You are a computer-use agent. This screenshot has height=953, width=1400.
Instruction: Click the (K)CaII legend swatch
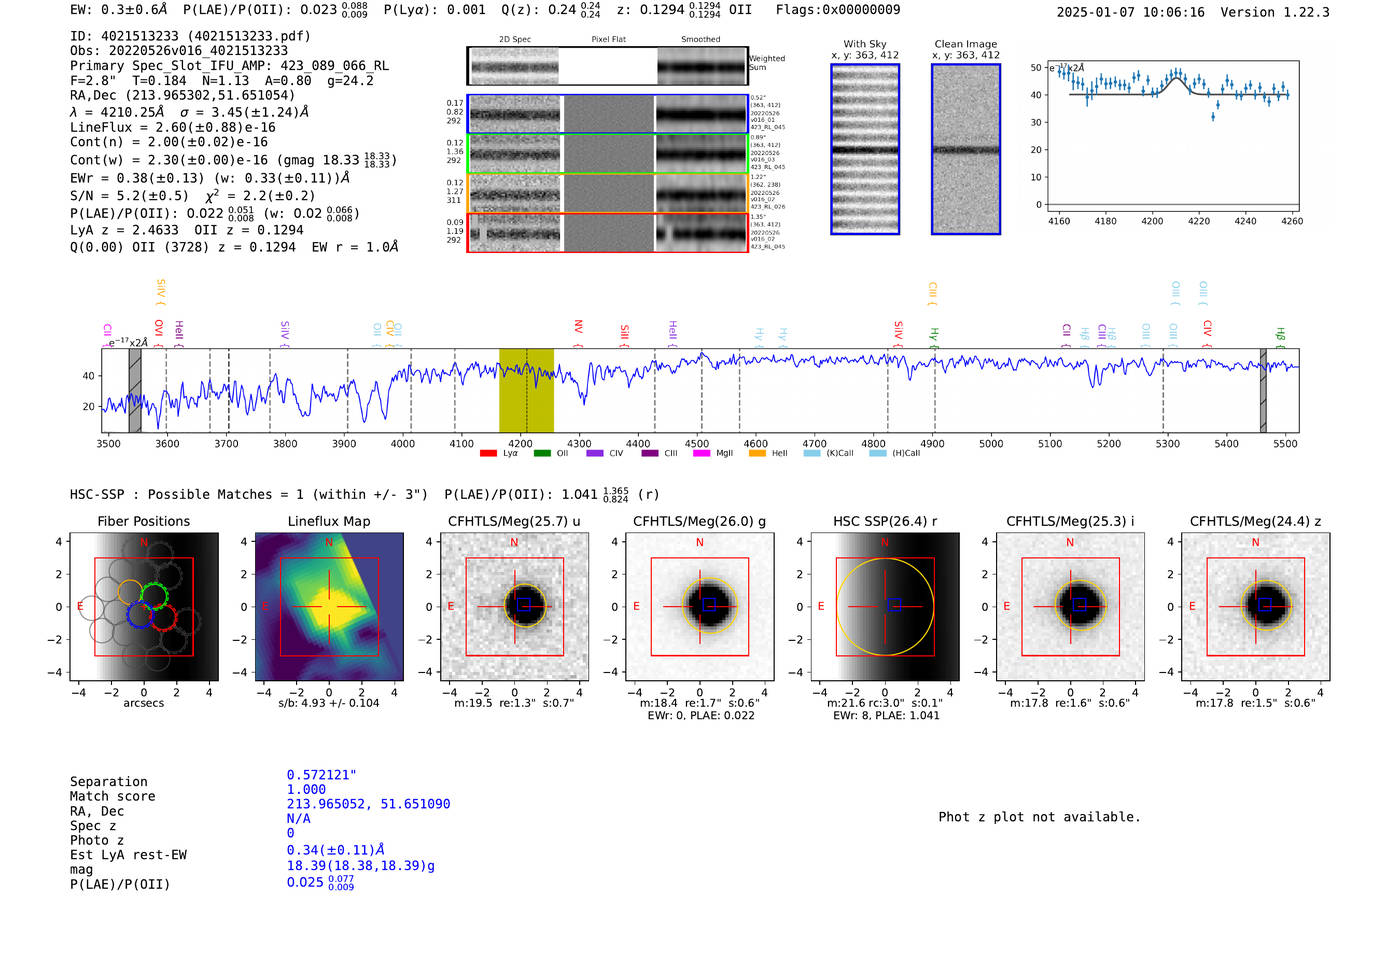pos(812,454)
